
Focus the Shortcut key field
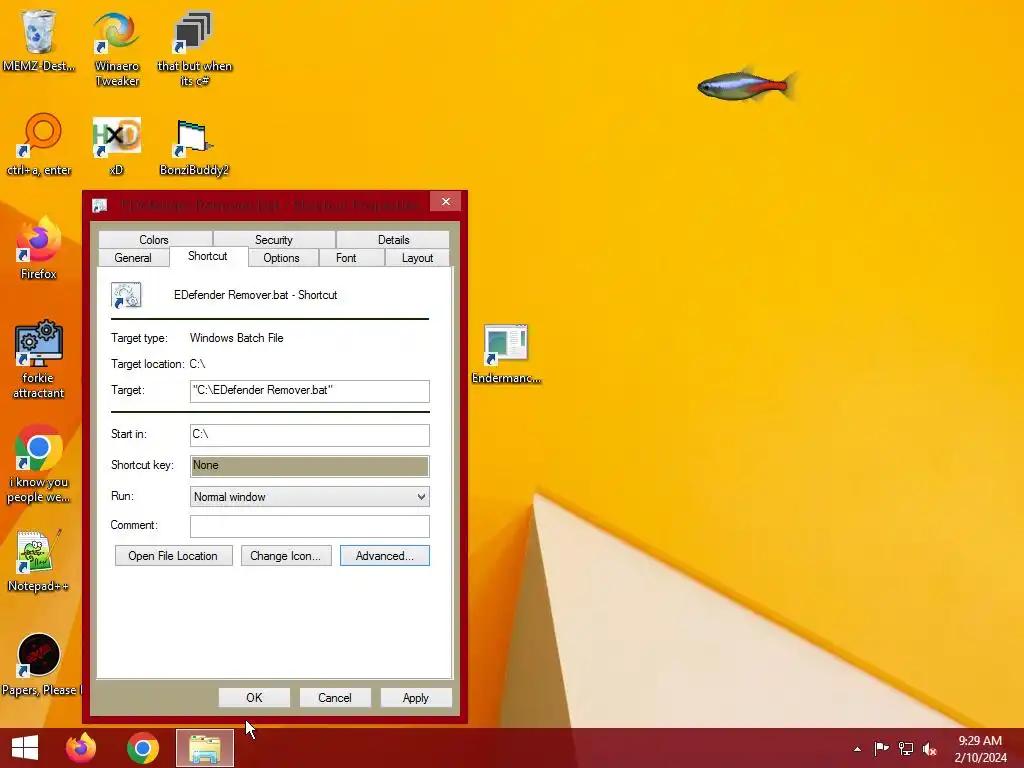pos(310,466)
